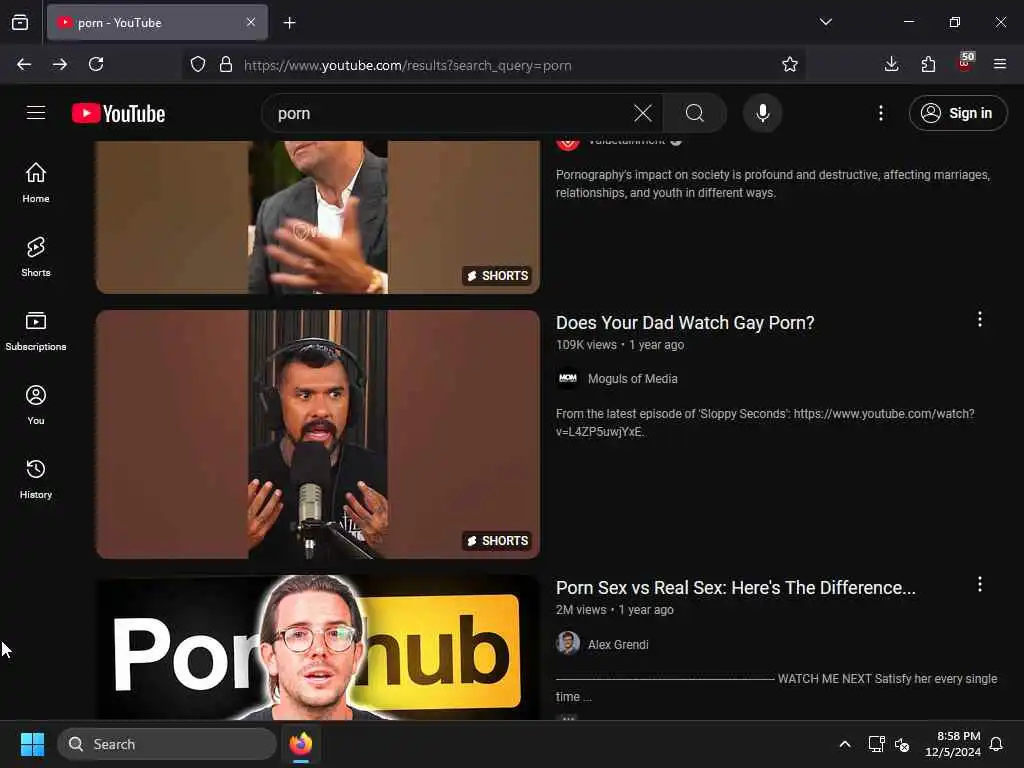This screenshot has width=1024, height=768.
Task: Open options for 'Porn Sex vs Real Sex' video
Action: [x=979, y=584]
